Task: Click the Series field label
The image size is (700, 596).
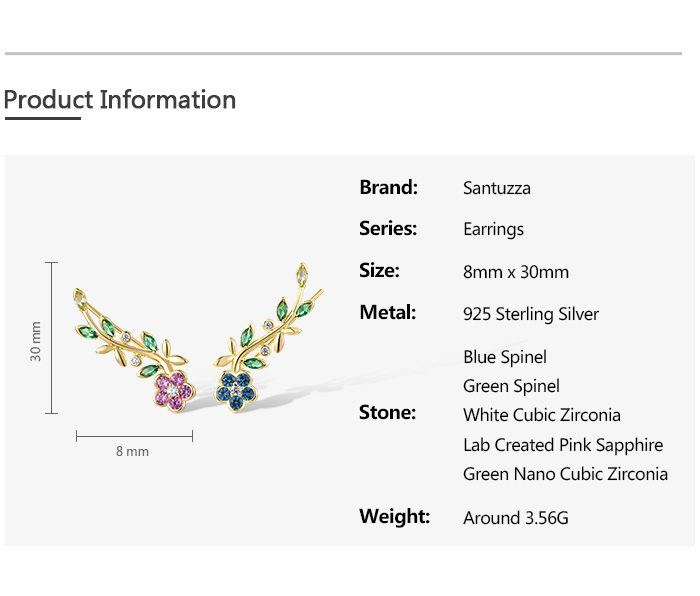Action: click(388, 228)
